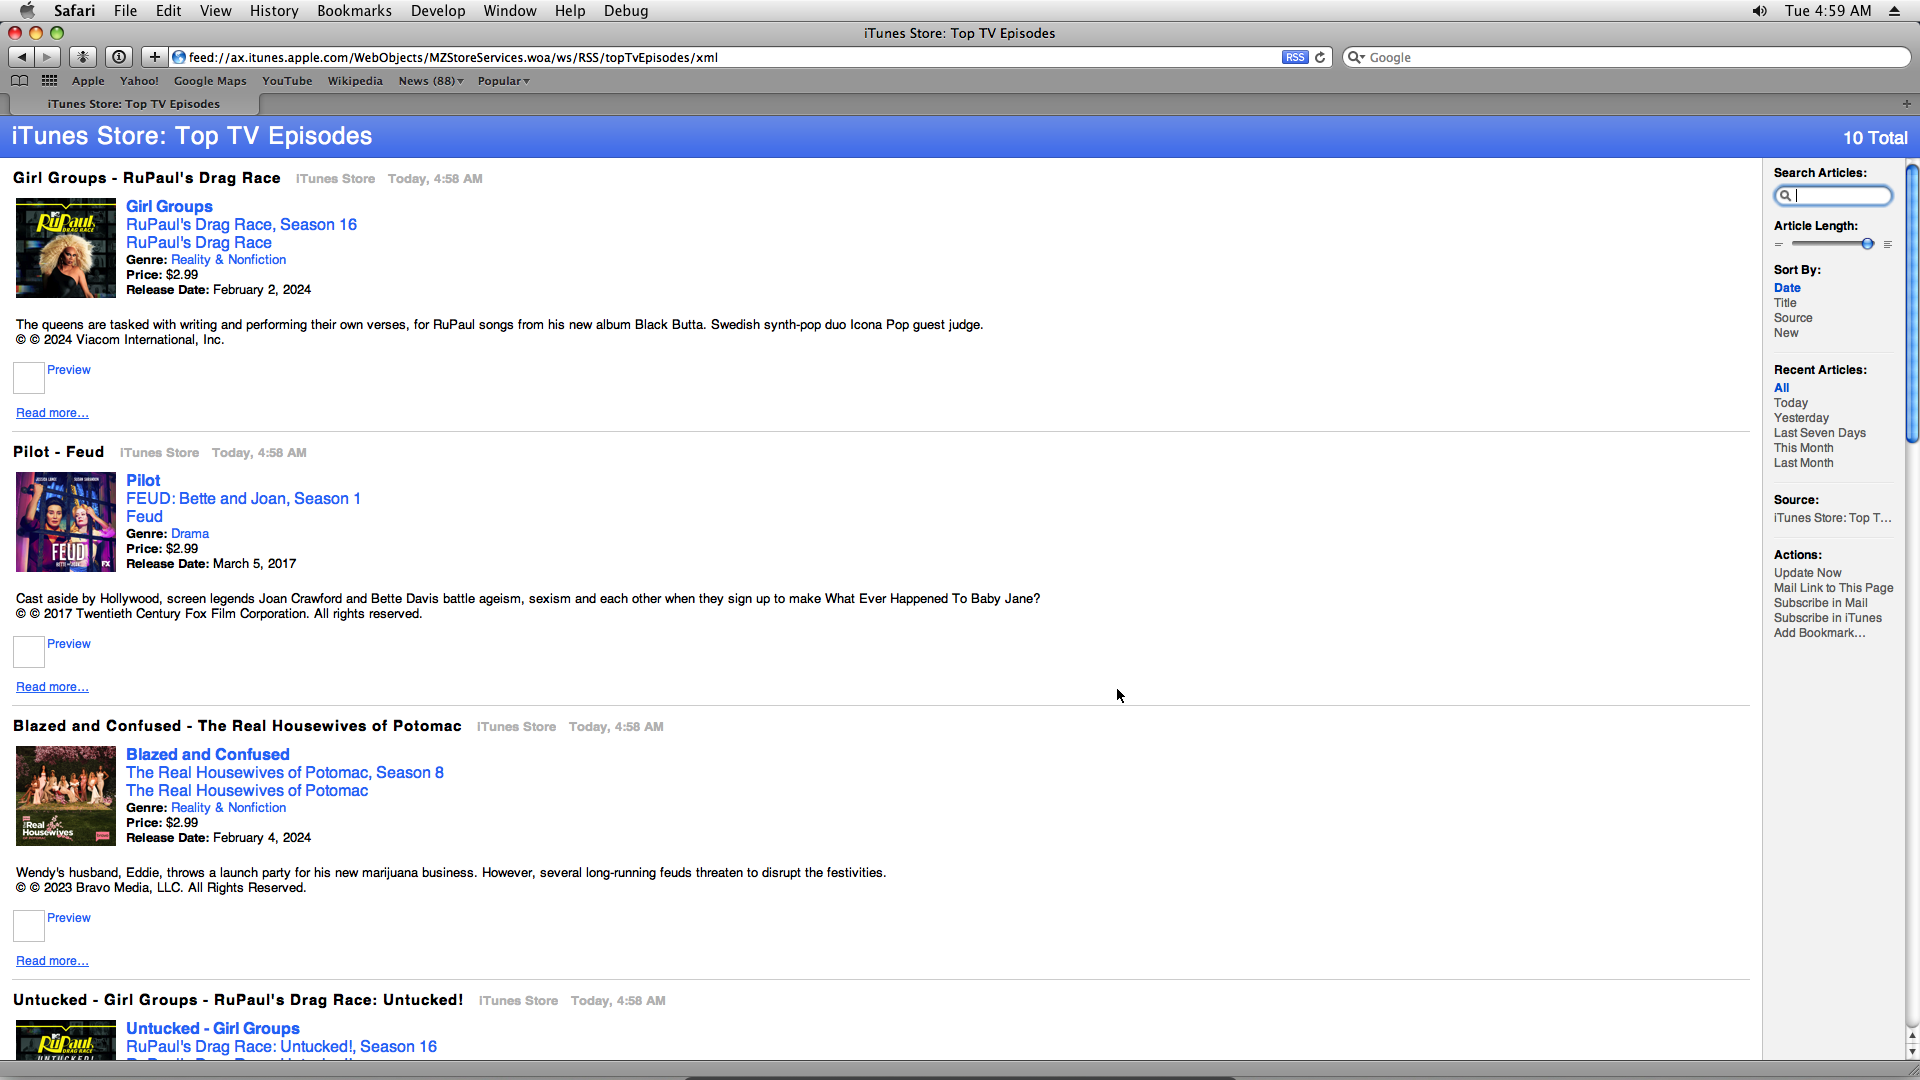The height and width of the screenshot is (1080, 1920).
Task: Click the preview box under Blazed and Confused
Action: tap(29, 926)
